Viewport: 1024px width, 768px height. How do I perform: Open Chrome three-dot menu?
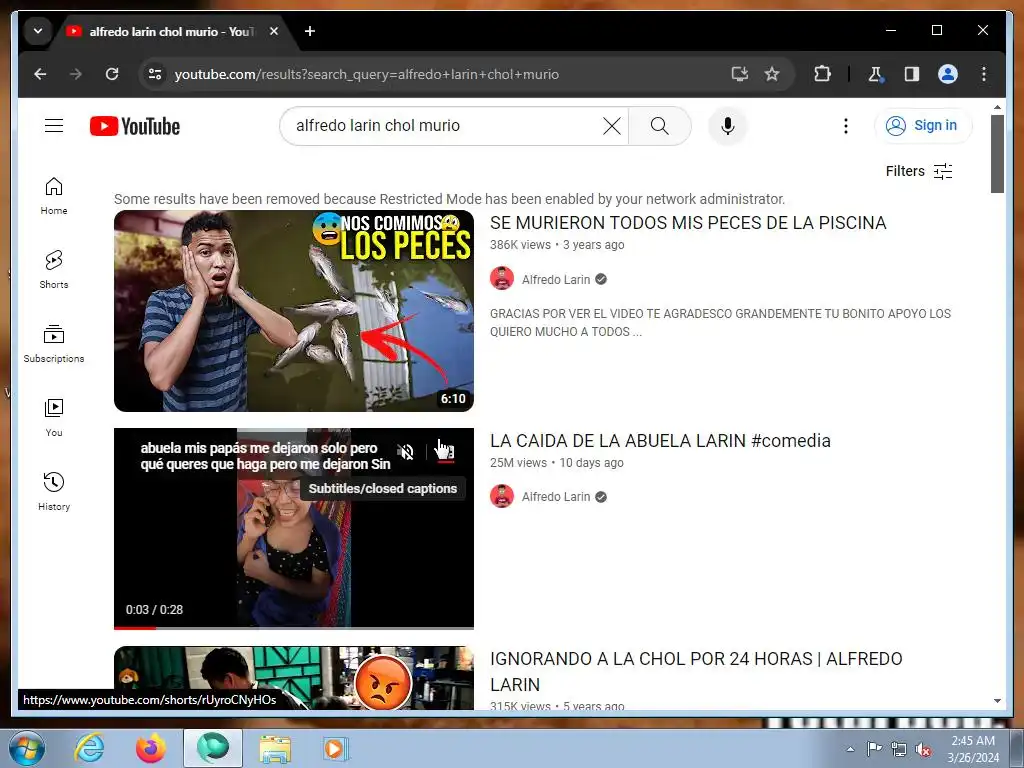[984, 74]
